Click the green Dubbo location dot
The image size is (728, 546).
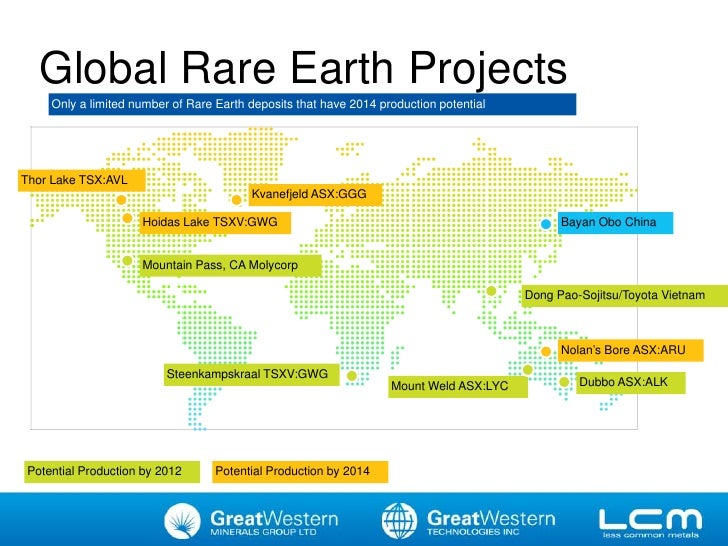(x=564, y=382)
